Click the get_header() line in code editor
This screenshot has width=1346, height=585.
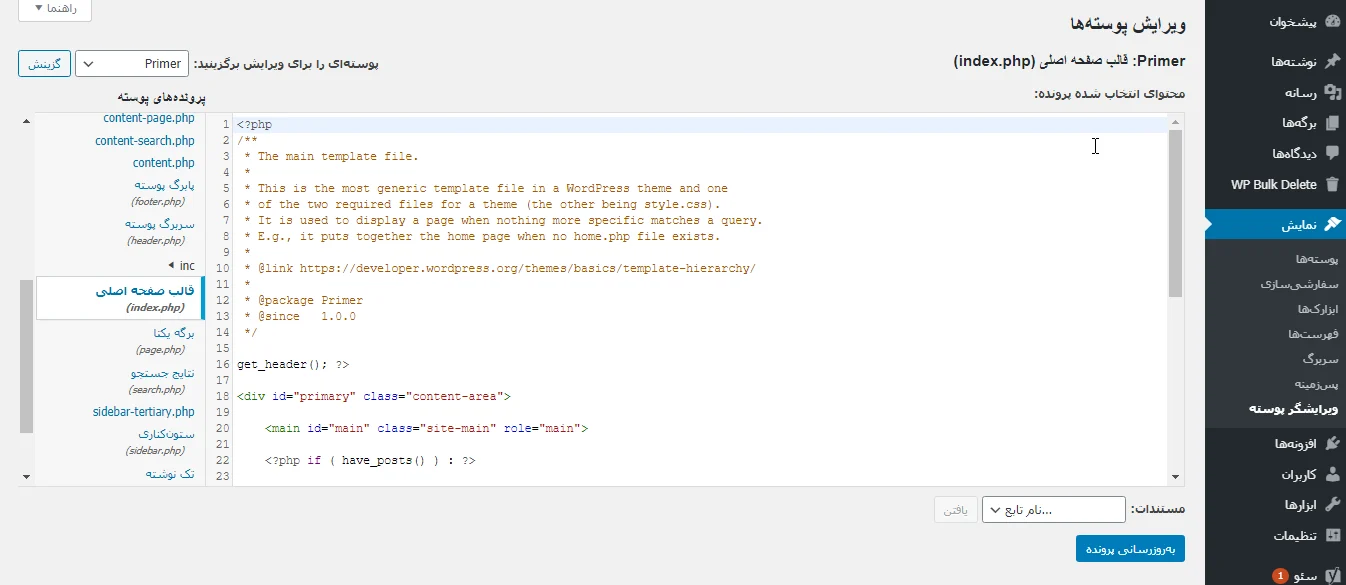[293, 365]
